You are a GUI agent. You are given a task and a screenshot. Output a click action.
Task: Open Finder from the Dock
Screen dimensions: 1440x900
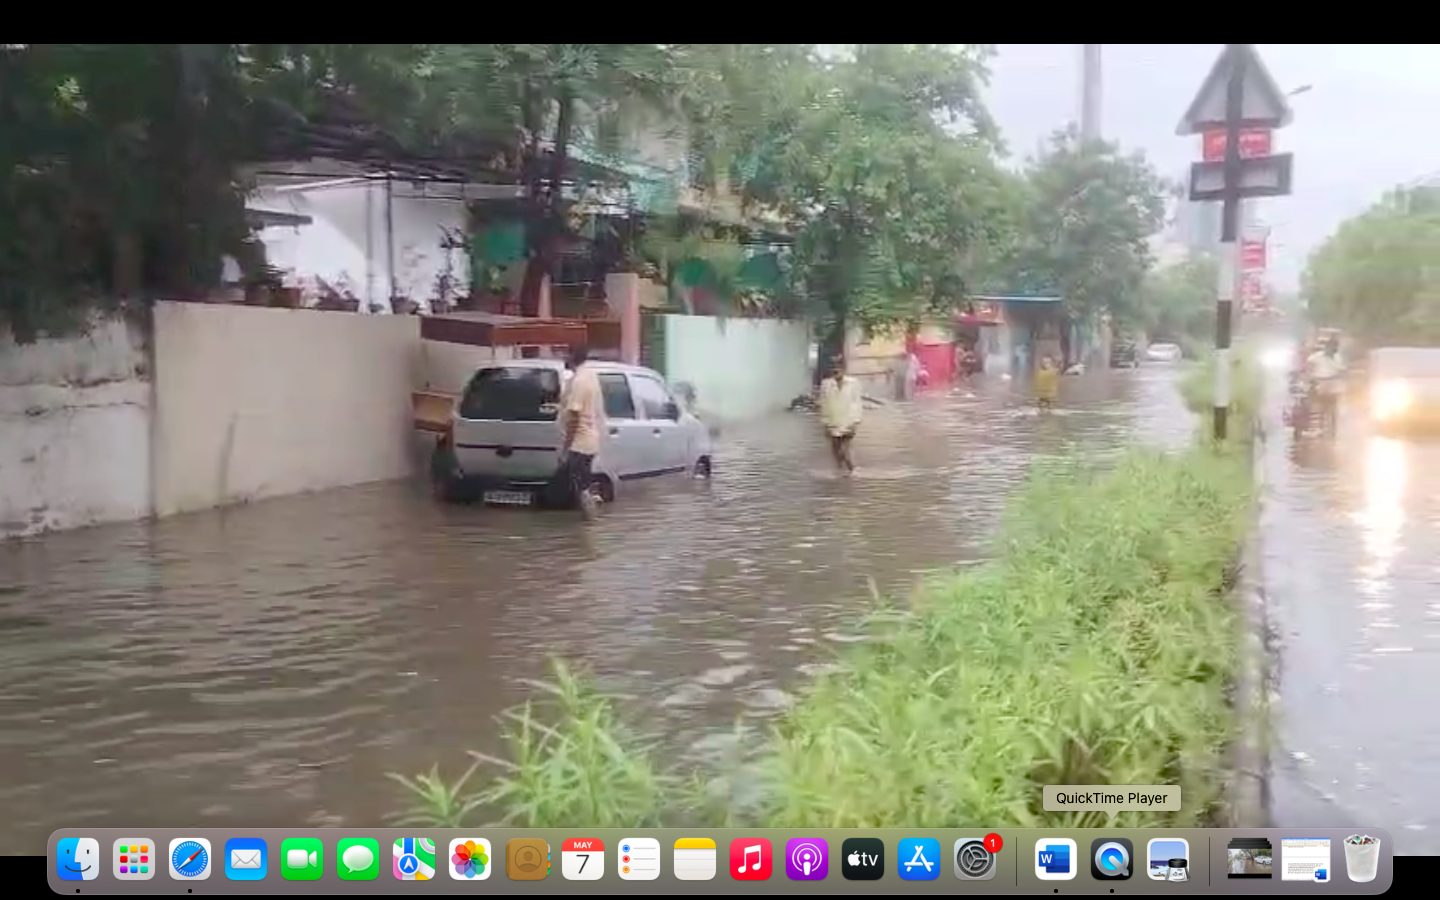point(78,859)
